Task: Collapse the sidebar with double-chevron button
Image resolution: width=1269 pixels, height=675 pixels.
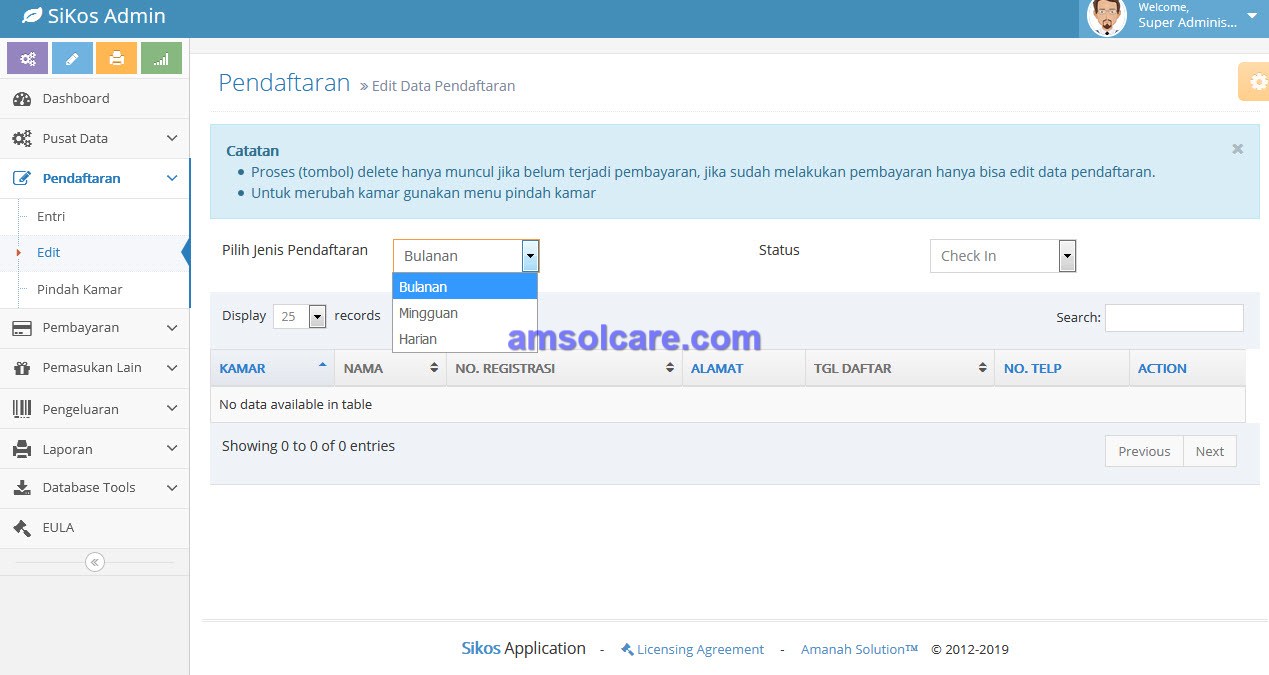Action: [95, 562]
